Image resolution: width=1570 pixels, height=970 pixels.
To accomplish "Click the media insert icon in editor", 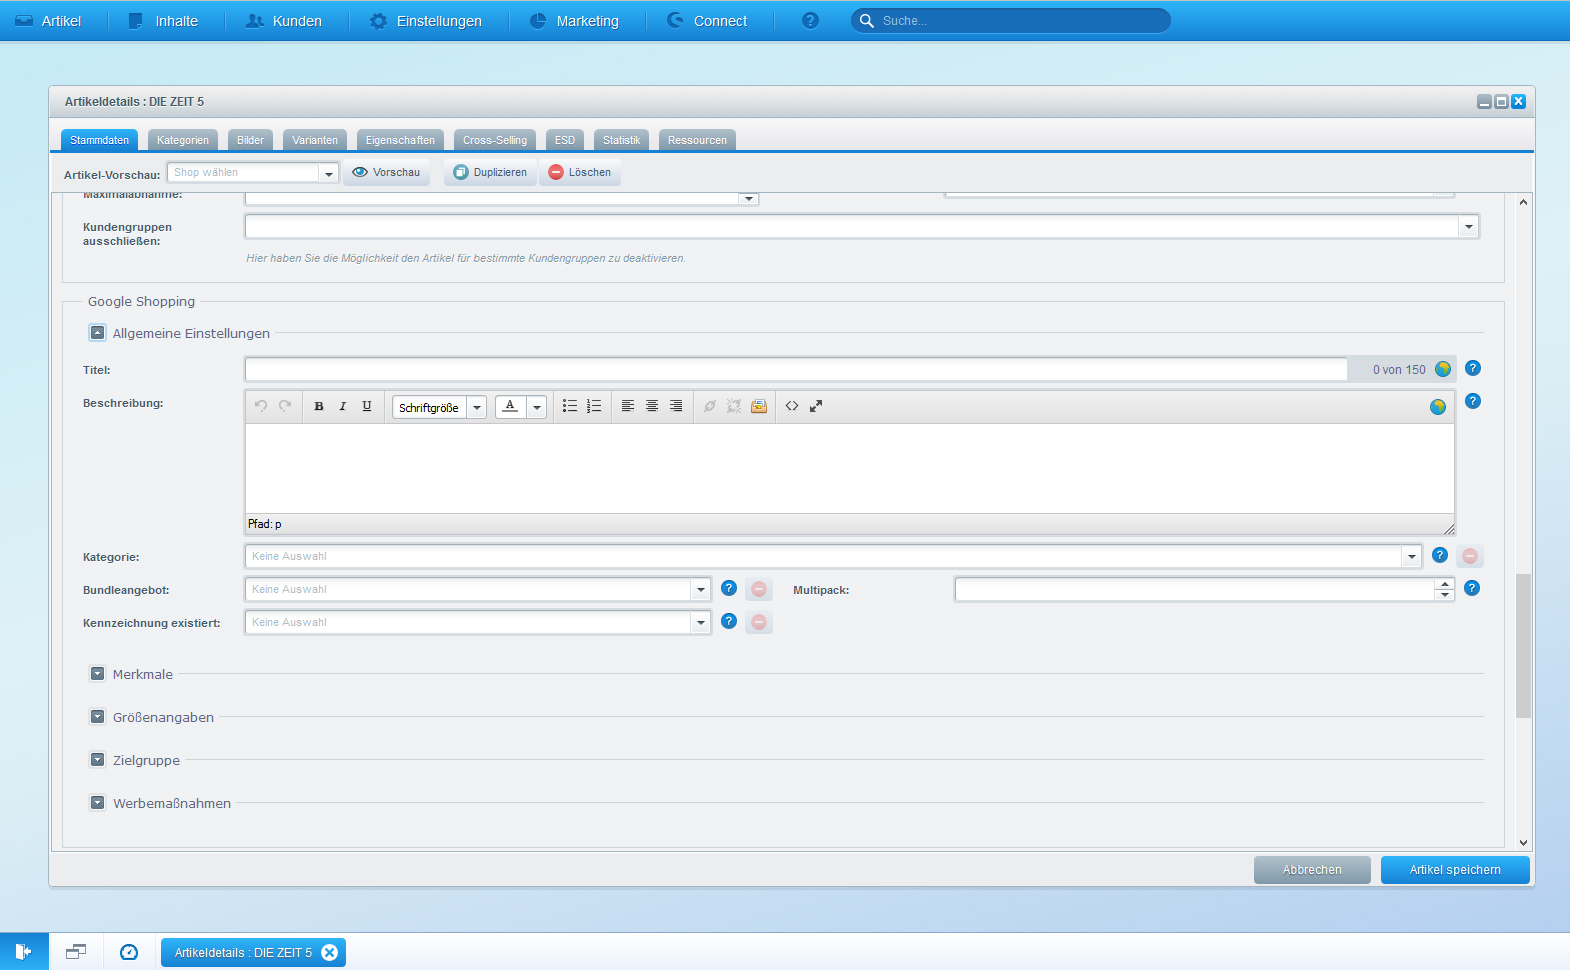I will (759, 407).
